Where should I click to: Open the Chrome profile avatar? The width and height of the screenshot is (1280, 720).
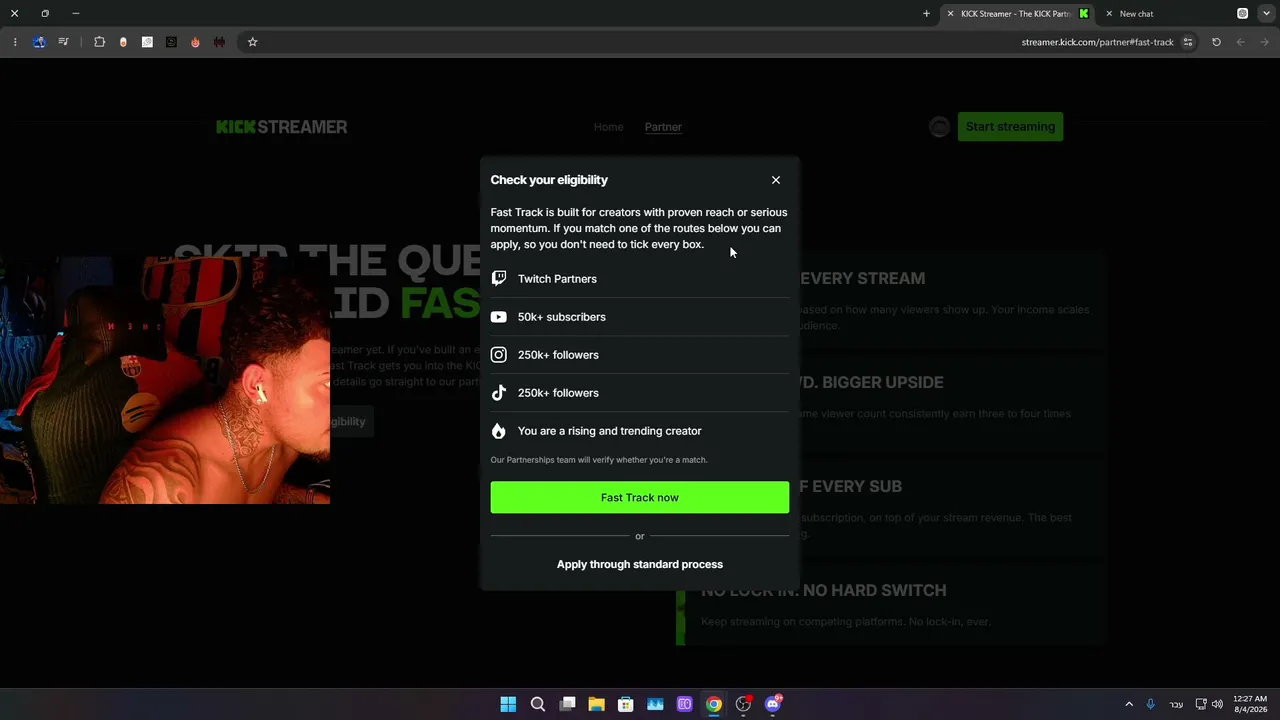pos(39,42)
